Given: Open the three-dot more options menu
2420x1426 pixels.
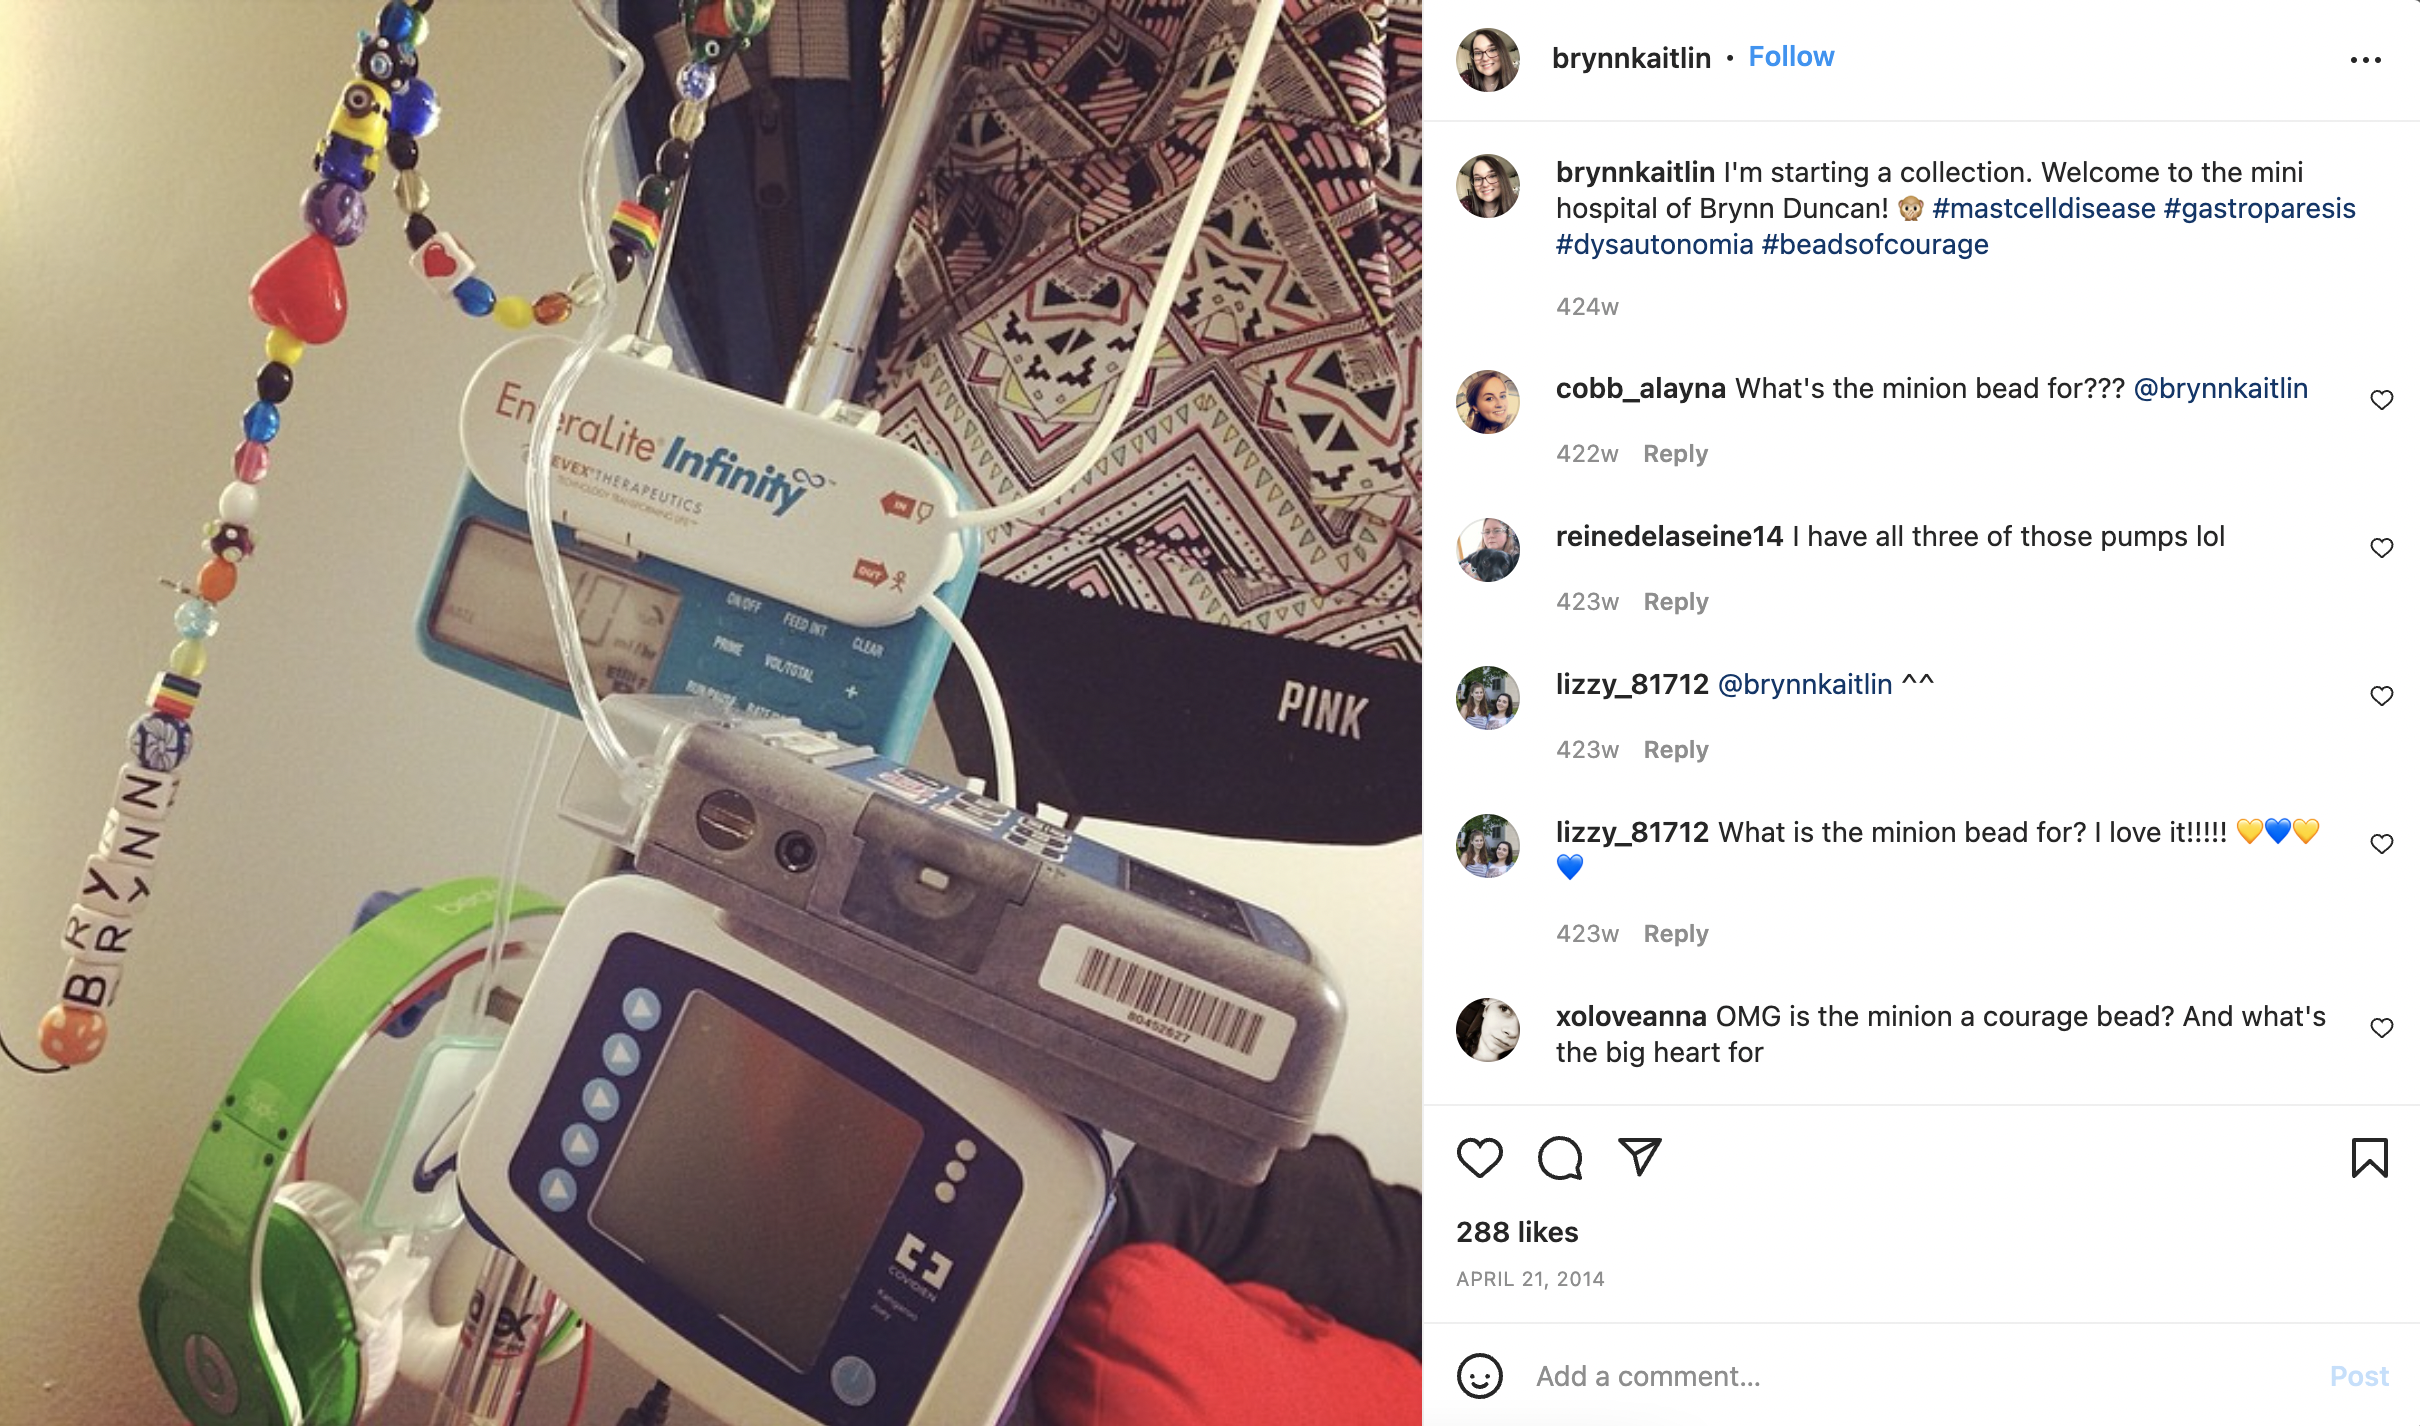Looking at the screenshot, I should [2365, 60].
